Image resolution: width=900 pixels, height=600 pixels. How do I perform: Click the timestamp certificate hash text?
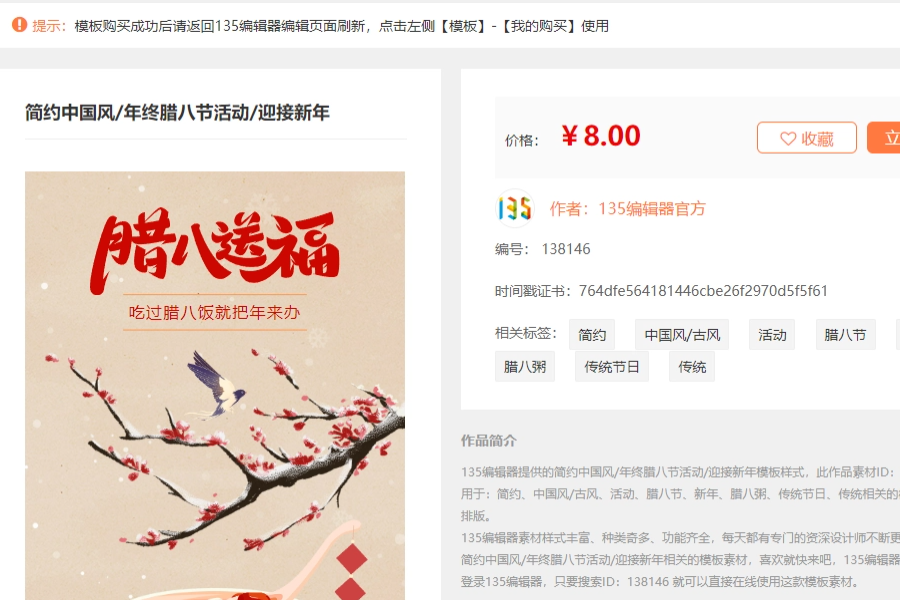click(703, 291)
